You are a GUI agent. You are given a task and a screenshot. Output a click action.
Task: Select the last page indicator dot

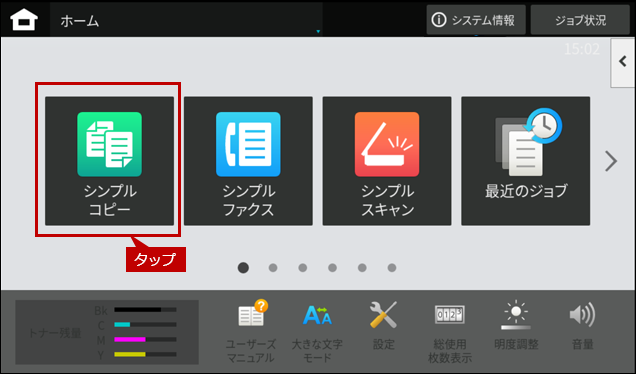[392, 268]
